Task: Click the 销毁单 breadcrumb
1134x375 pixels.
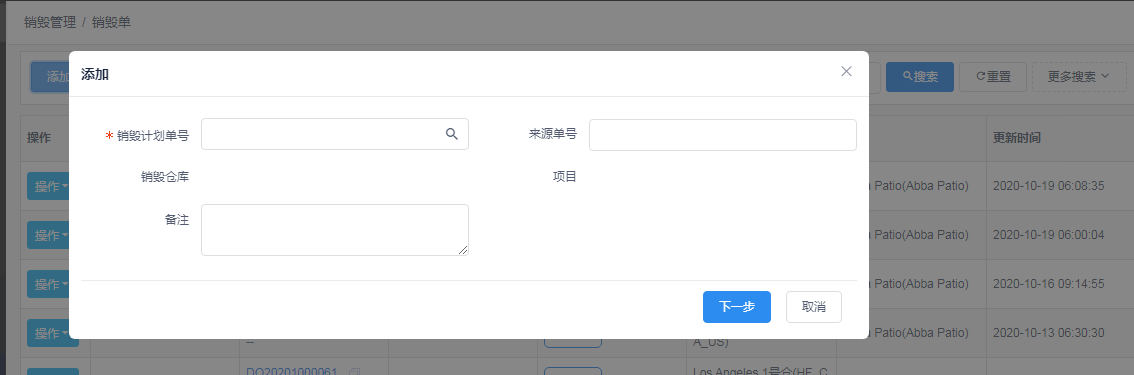Action: coord(111,22)
